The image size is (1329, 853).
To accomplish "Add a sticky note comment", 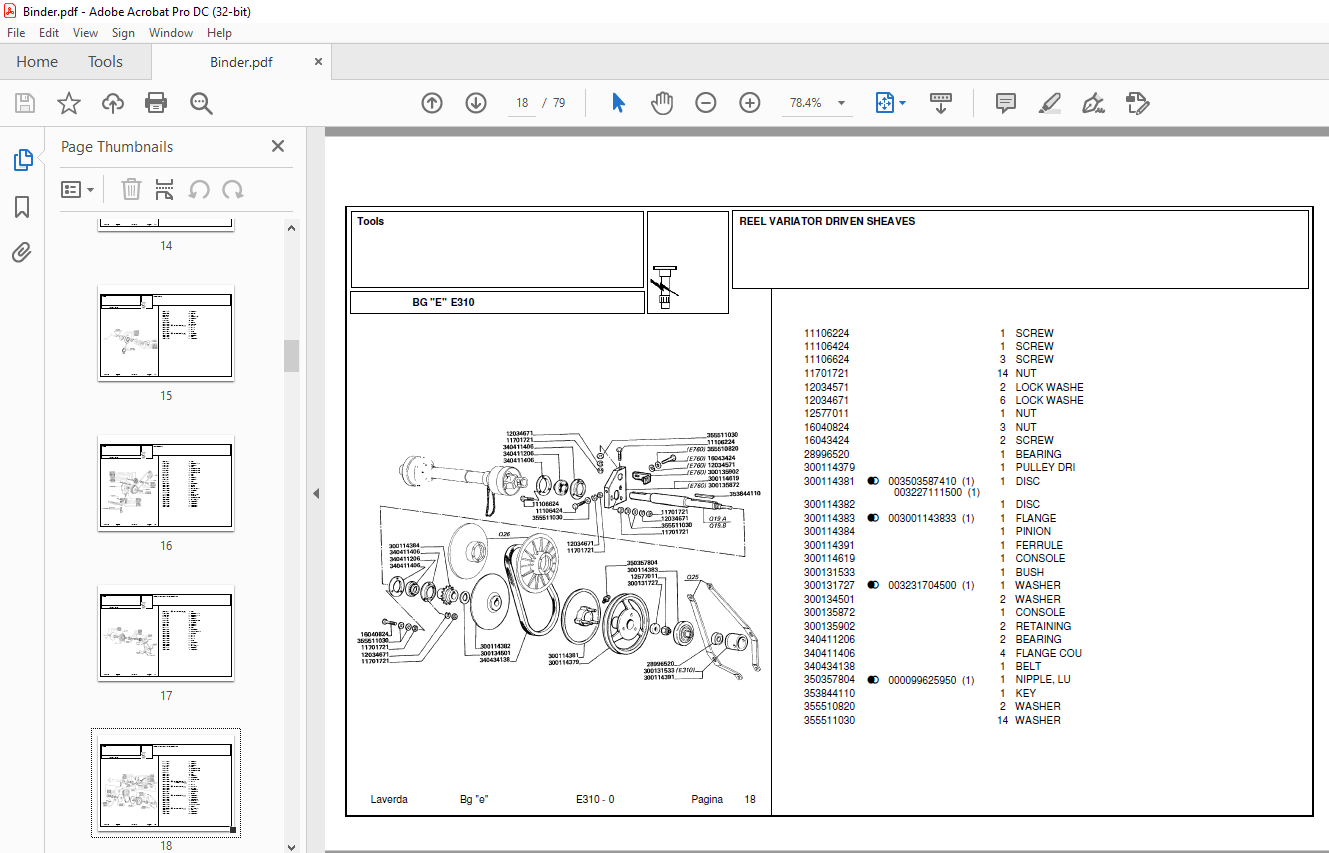I will click(1006, 103).
